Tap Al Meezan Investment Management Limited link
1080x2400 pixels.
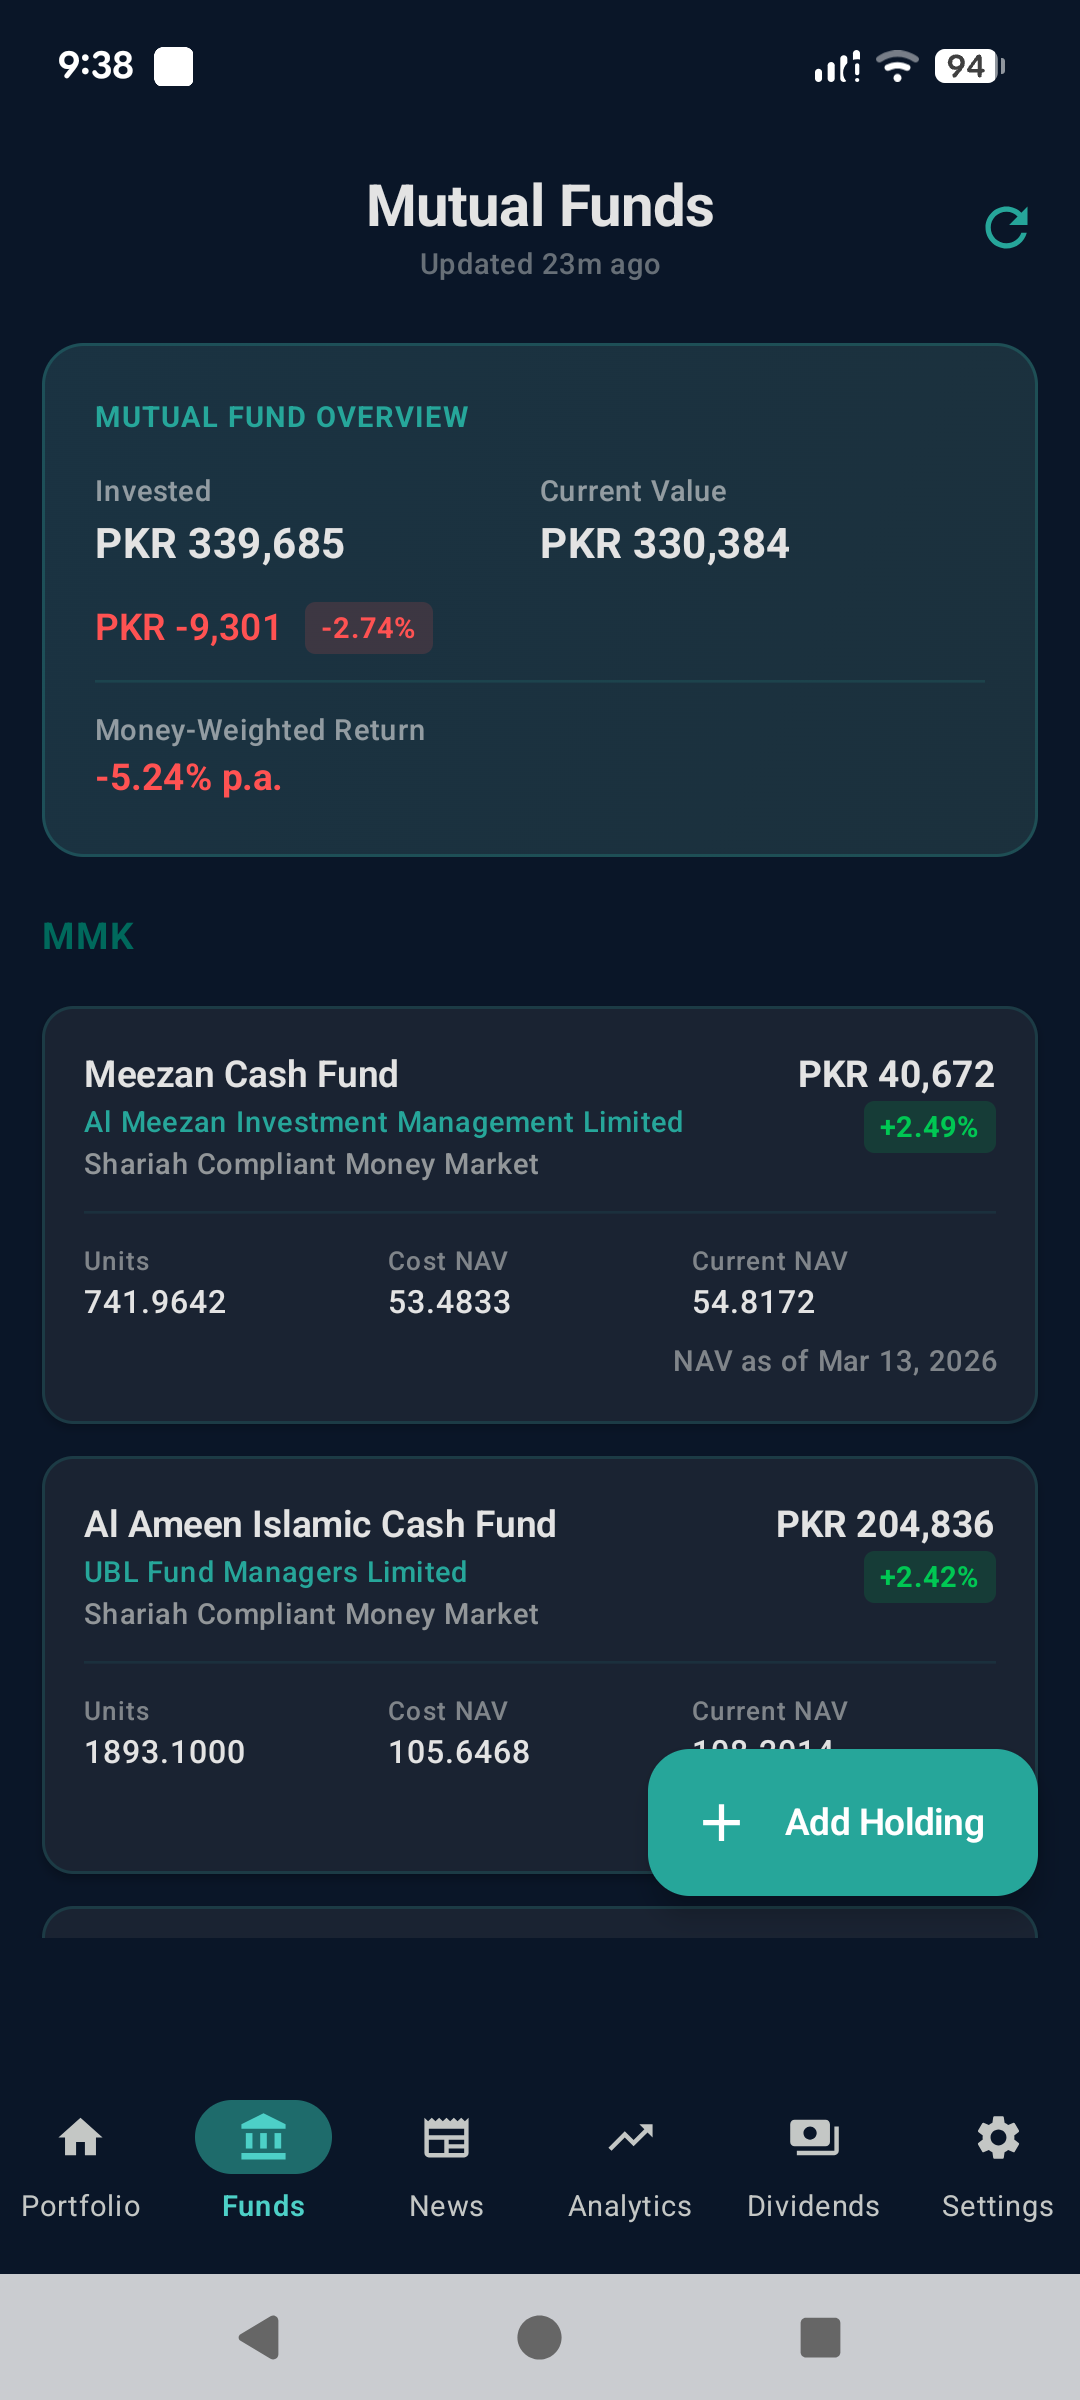(383, 1122)
